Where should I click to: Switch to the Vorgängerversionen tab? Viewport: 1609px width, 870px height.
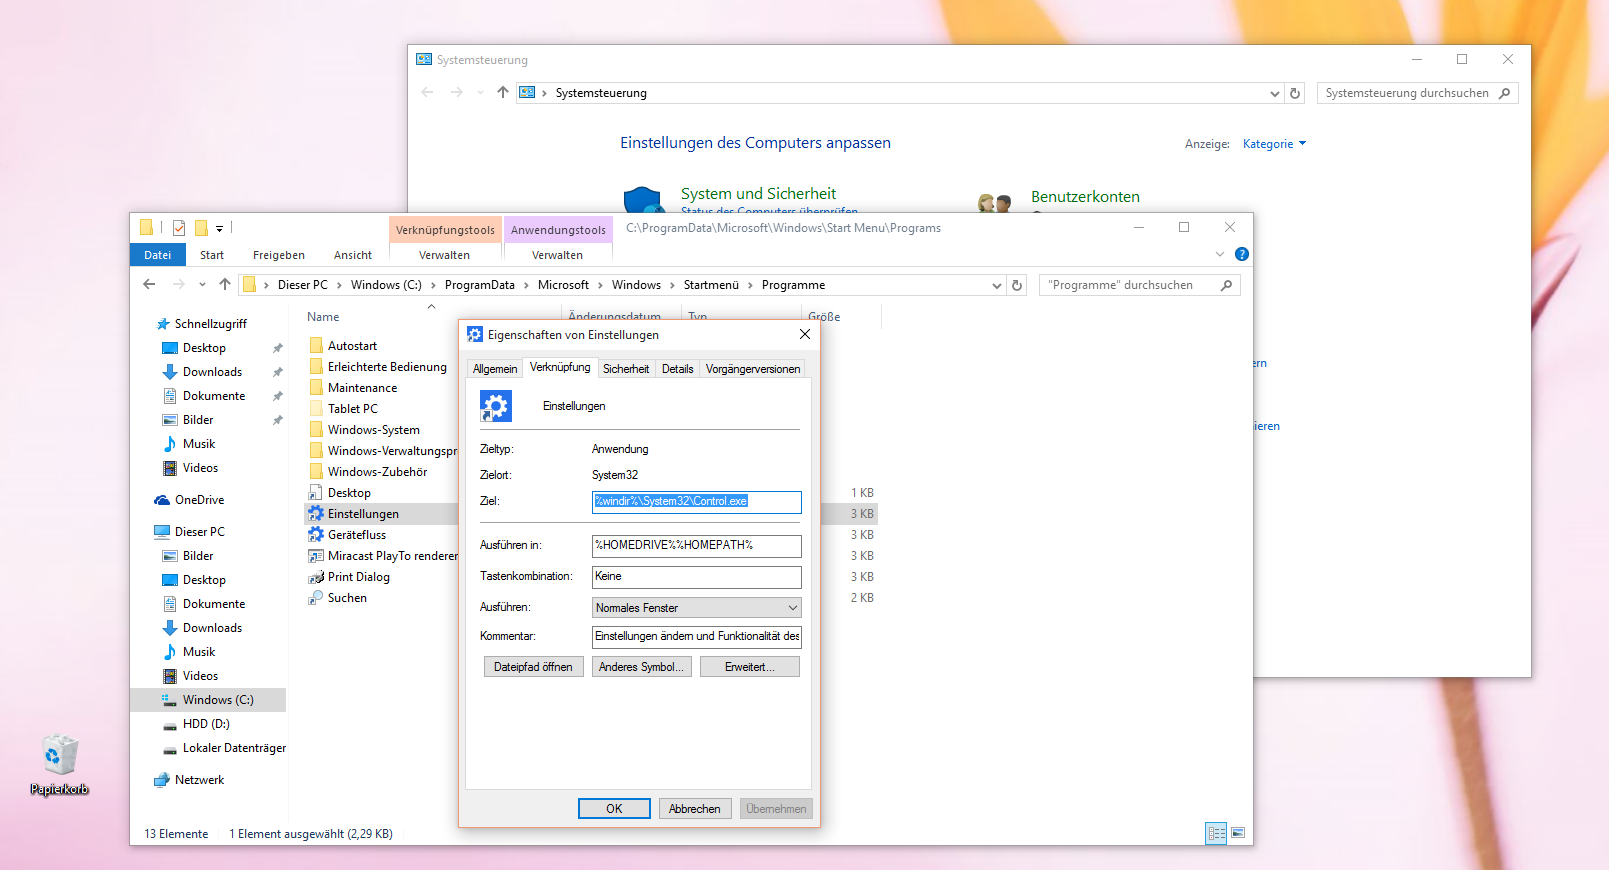[x=753, y=369]
